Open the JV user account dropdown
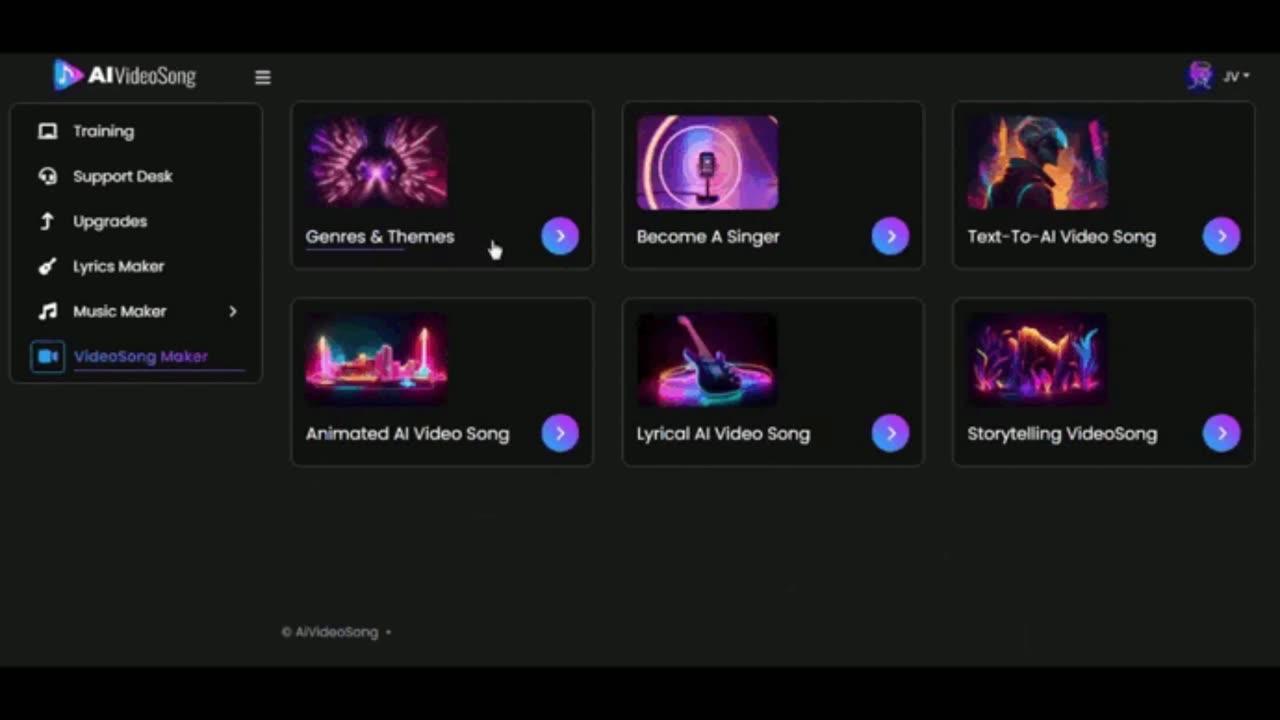 point(1236,76)
